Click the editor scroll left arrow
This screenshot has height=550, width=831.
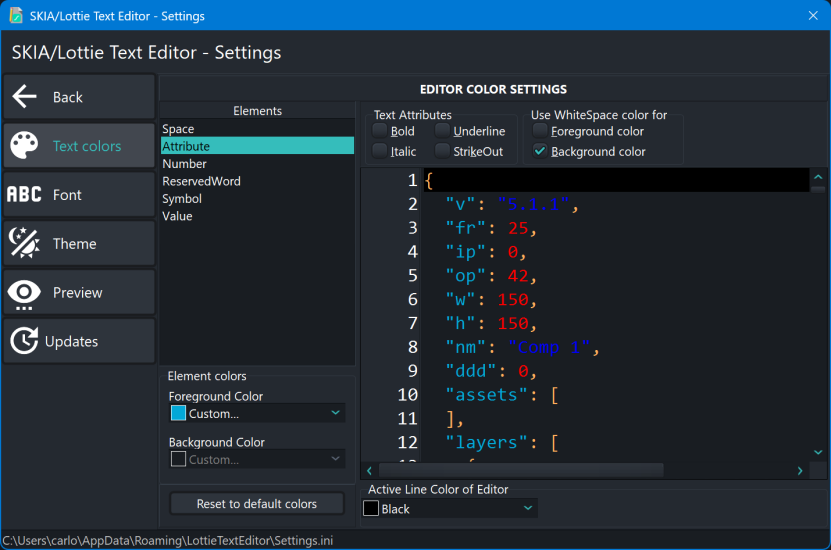pyautogui.click(x=369, y=471)
